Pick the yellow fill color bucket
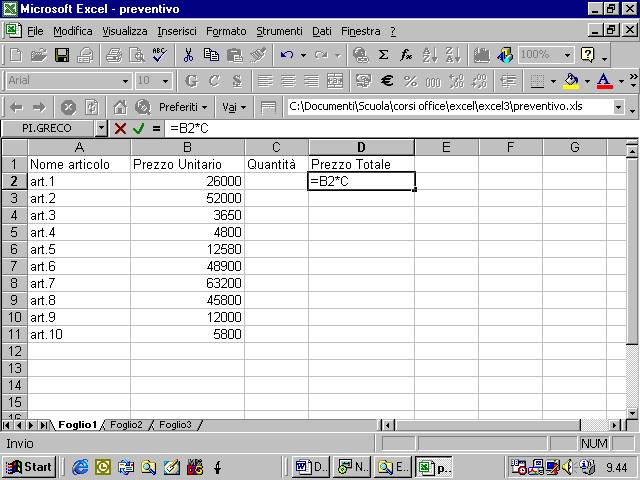Image resolution: width=640 pixels, height=480 pixels. click(x=571, y=81)
